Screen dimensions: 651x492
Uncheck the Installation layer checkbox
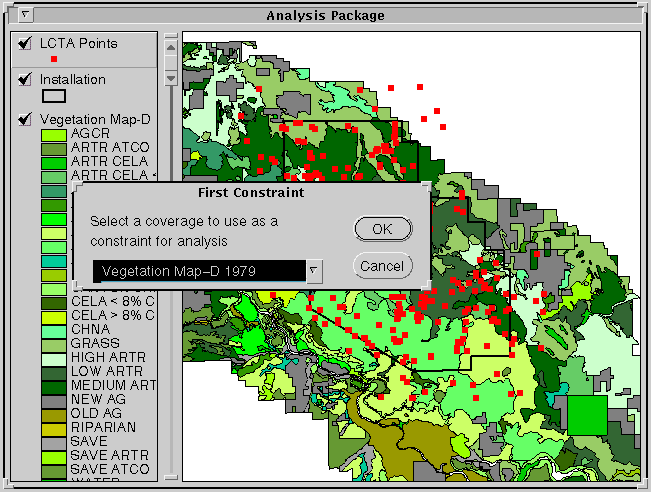[x=25, y=80]
